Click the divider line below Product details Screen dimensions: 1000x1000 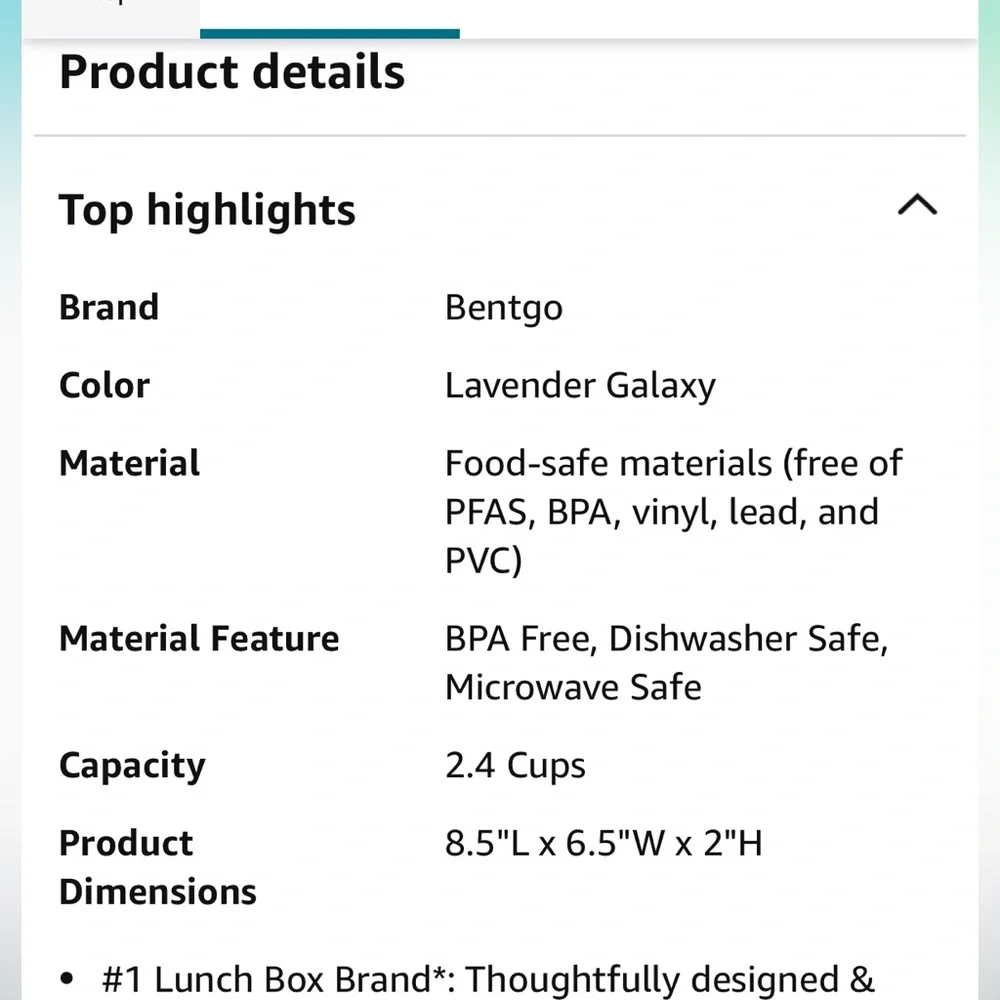[x=500, y=136]
